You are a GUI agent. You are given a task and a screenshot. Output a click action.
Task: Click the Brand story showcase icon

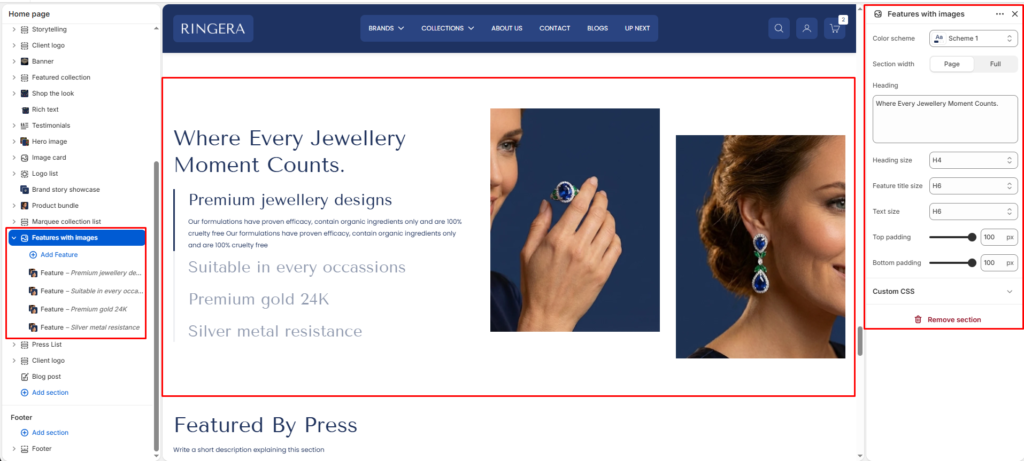25,189
